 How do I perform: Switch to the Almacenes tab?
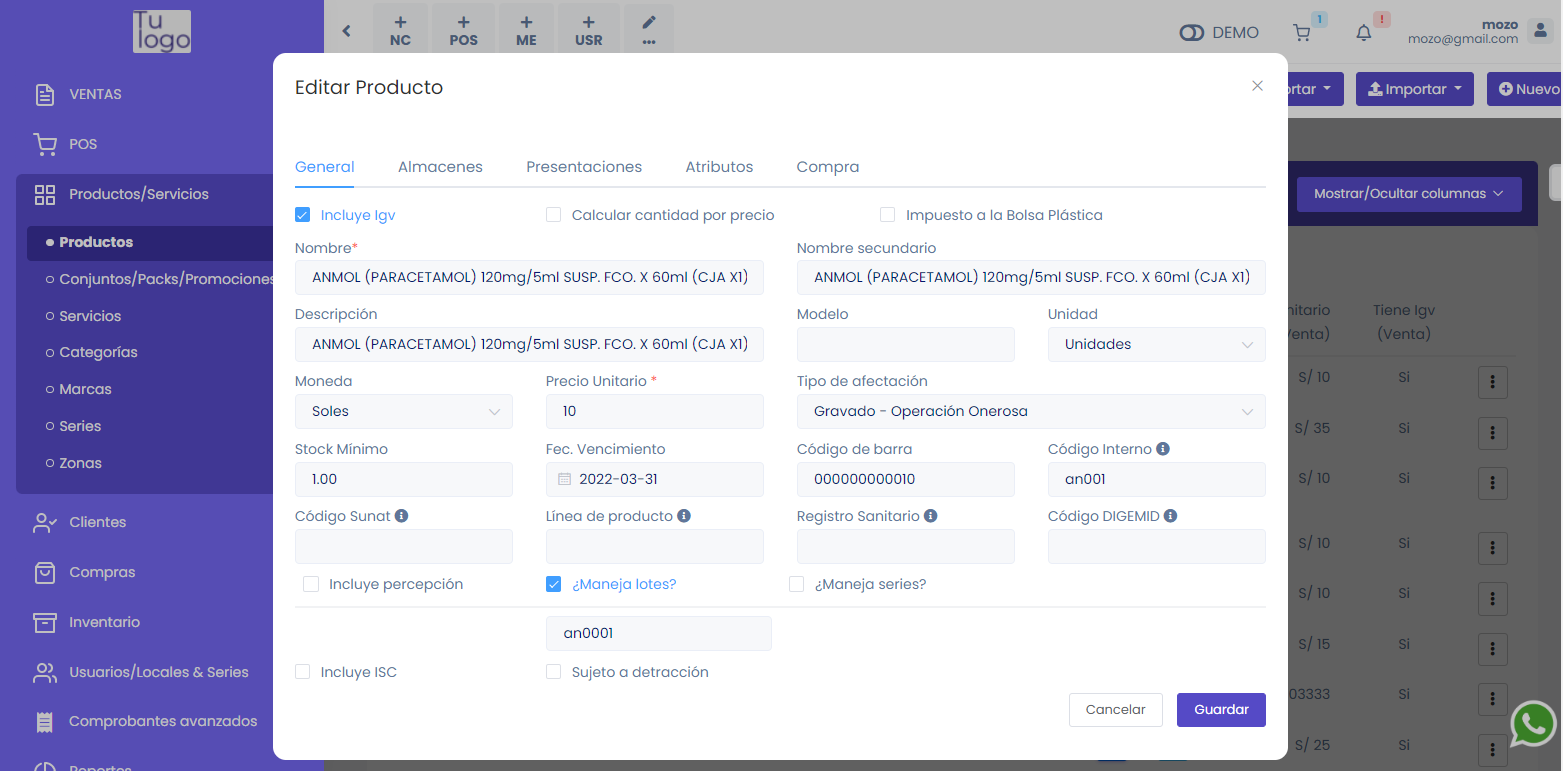tap(440, 167)
